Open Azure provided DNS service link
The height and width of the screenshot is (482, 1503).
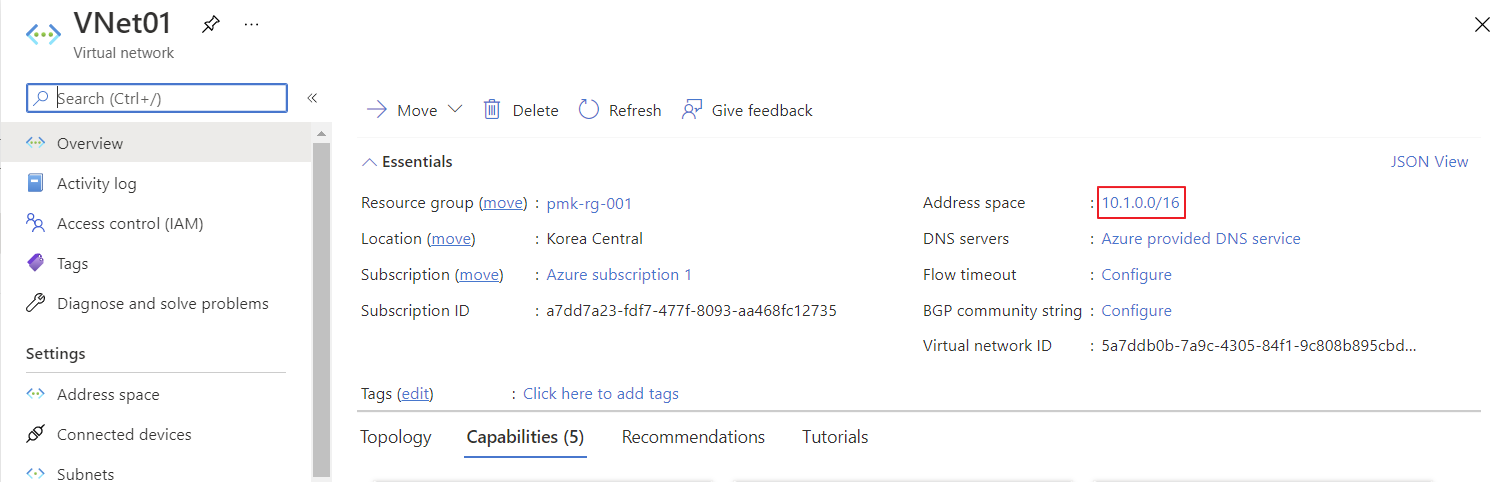1201,239
